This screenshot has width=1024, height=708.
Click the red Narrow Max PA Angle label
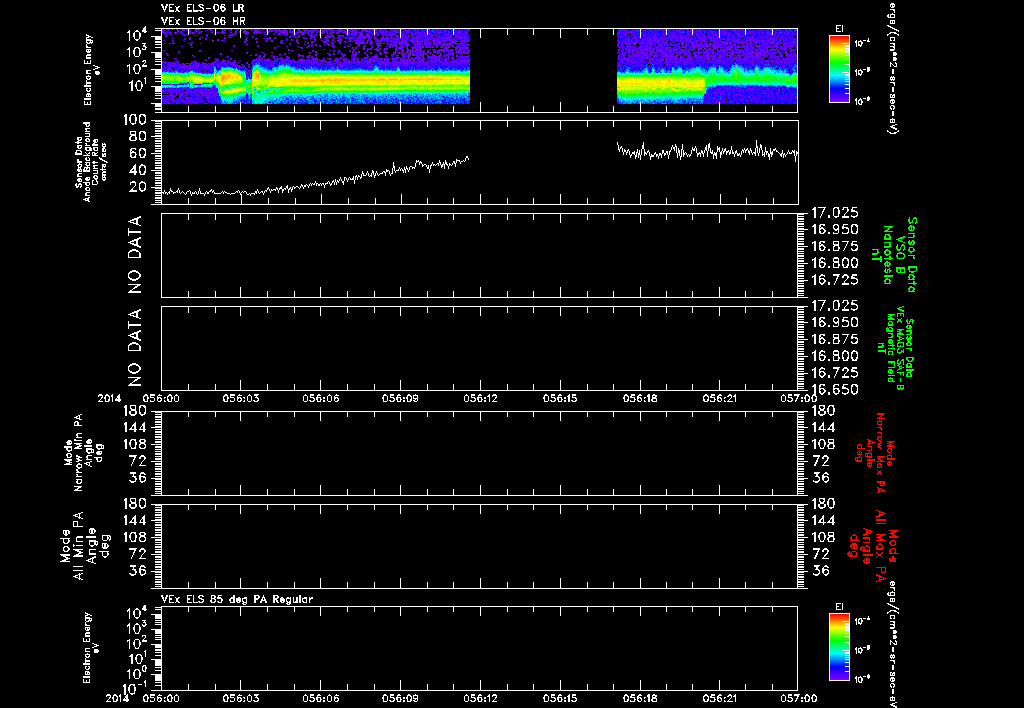pos(875,453)
